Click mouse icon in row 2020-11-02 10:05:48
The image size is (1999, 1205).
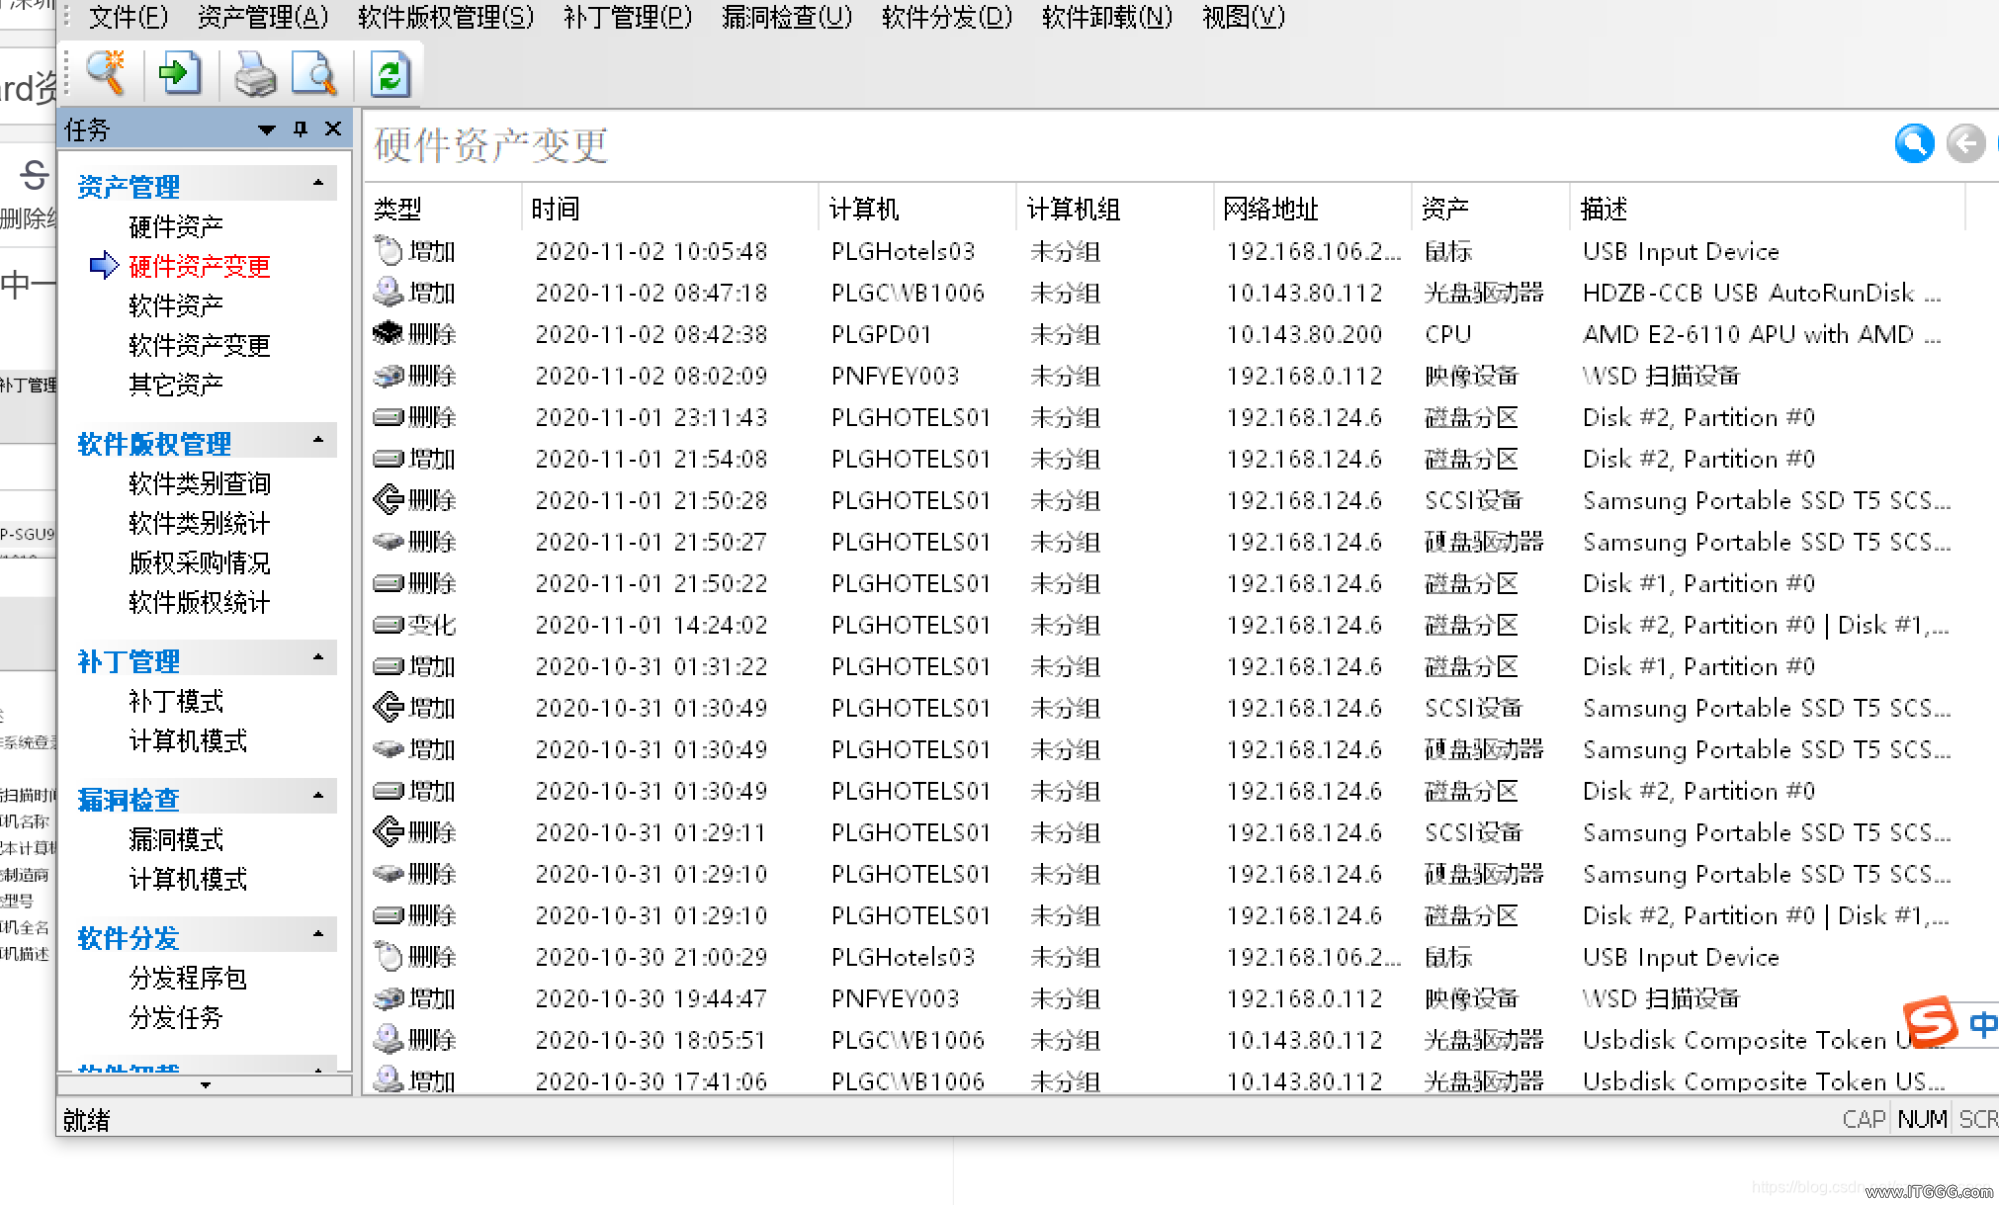388,251
